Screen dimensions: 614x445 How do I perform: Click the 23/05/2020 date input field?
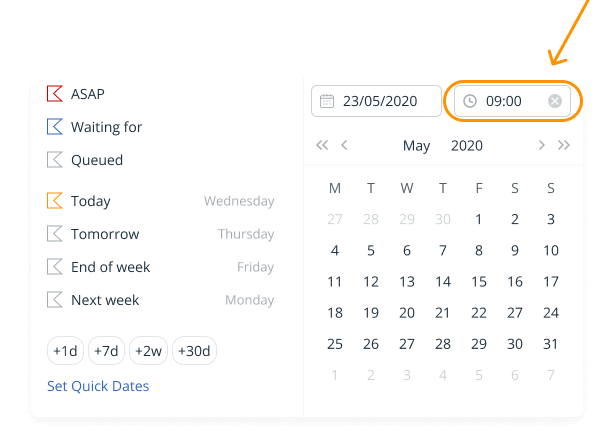click(x=376, y=101)
